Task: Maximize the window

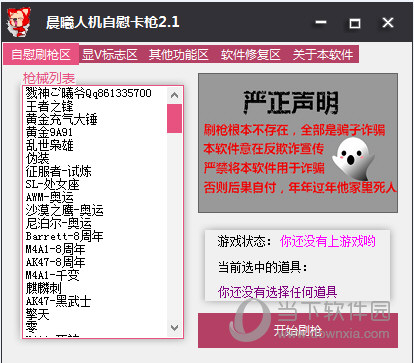Action: pyautogui.click(x=354, y=23)
